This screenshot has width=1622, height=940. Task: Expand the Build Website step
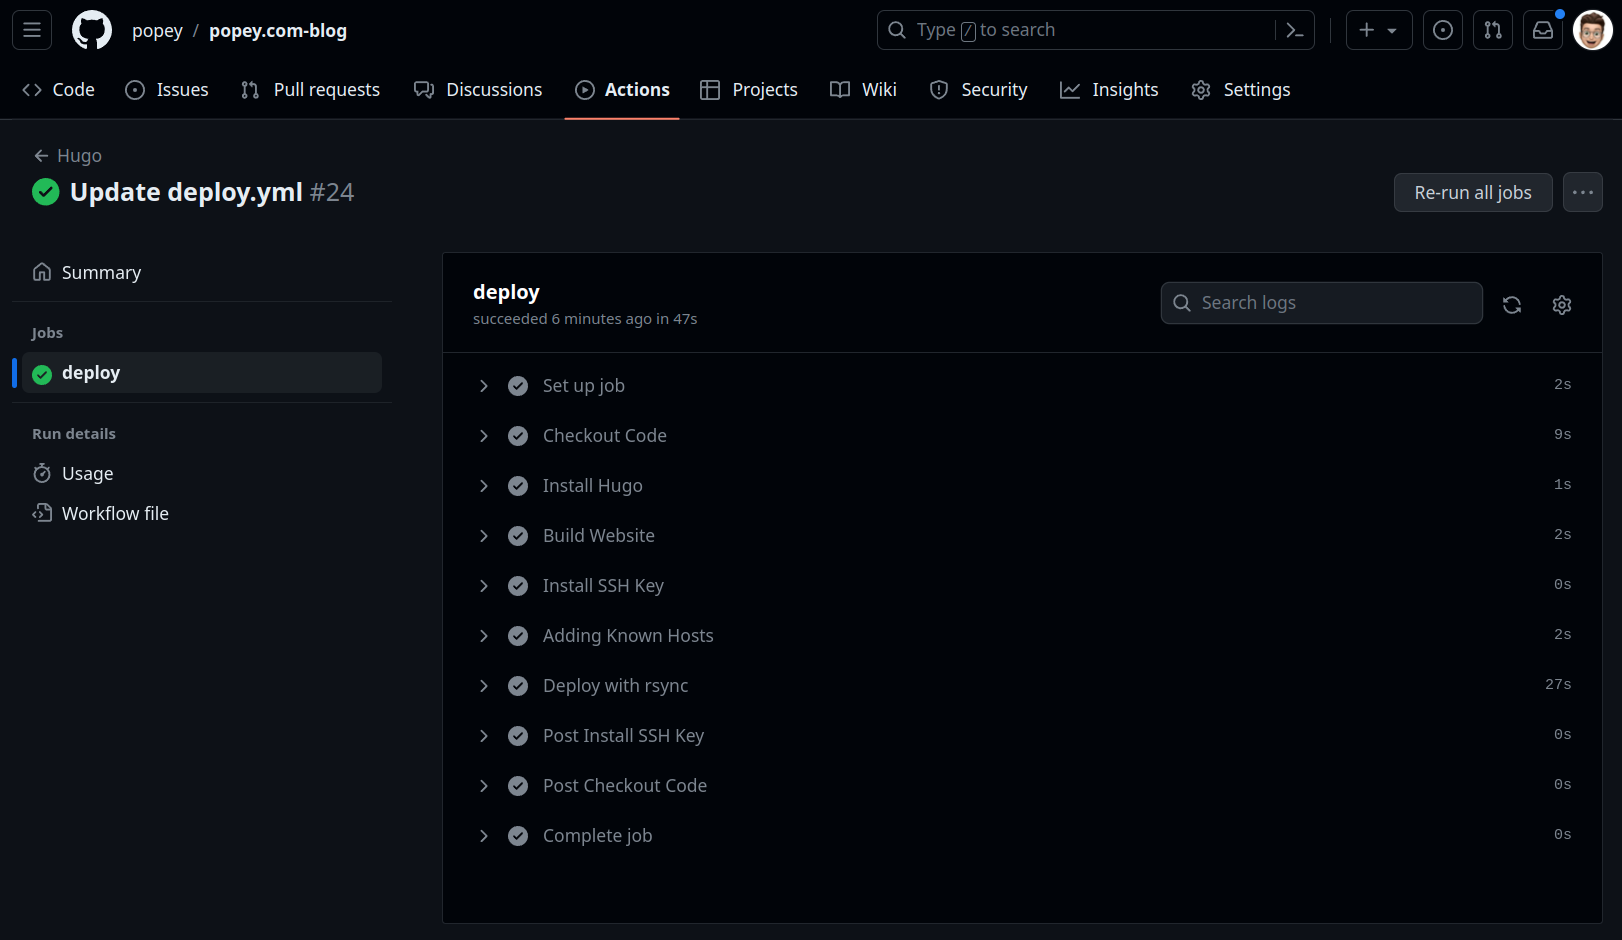point(484,536)
